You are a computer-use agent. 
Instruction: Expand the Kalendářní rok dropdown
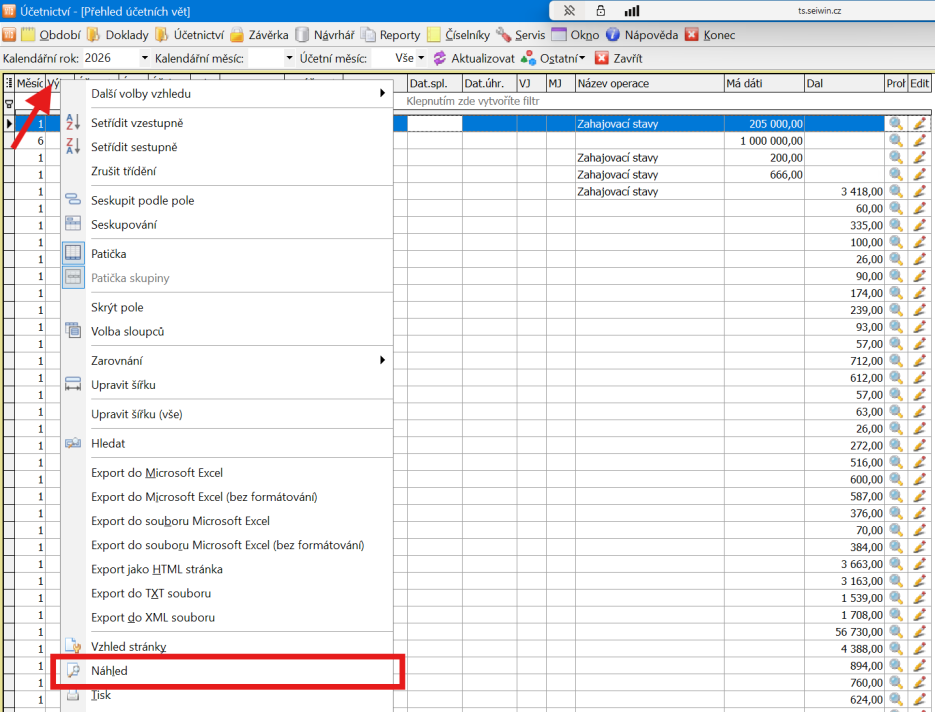tap(144, 58)
